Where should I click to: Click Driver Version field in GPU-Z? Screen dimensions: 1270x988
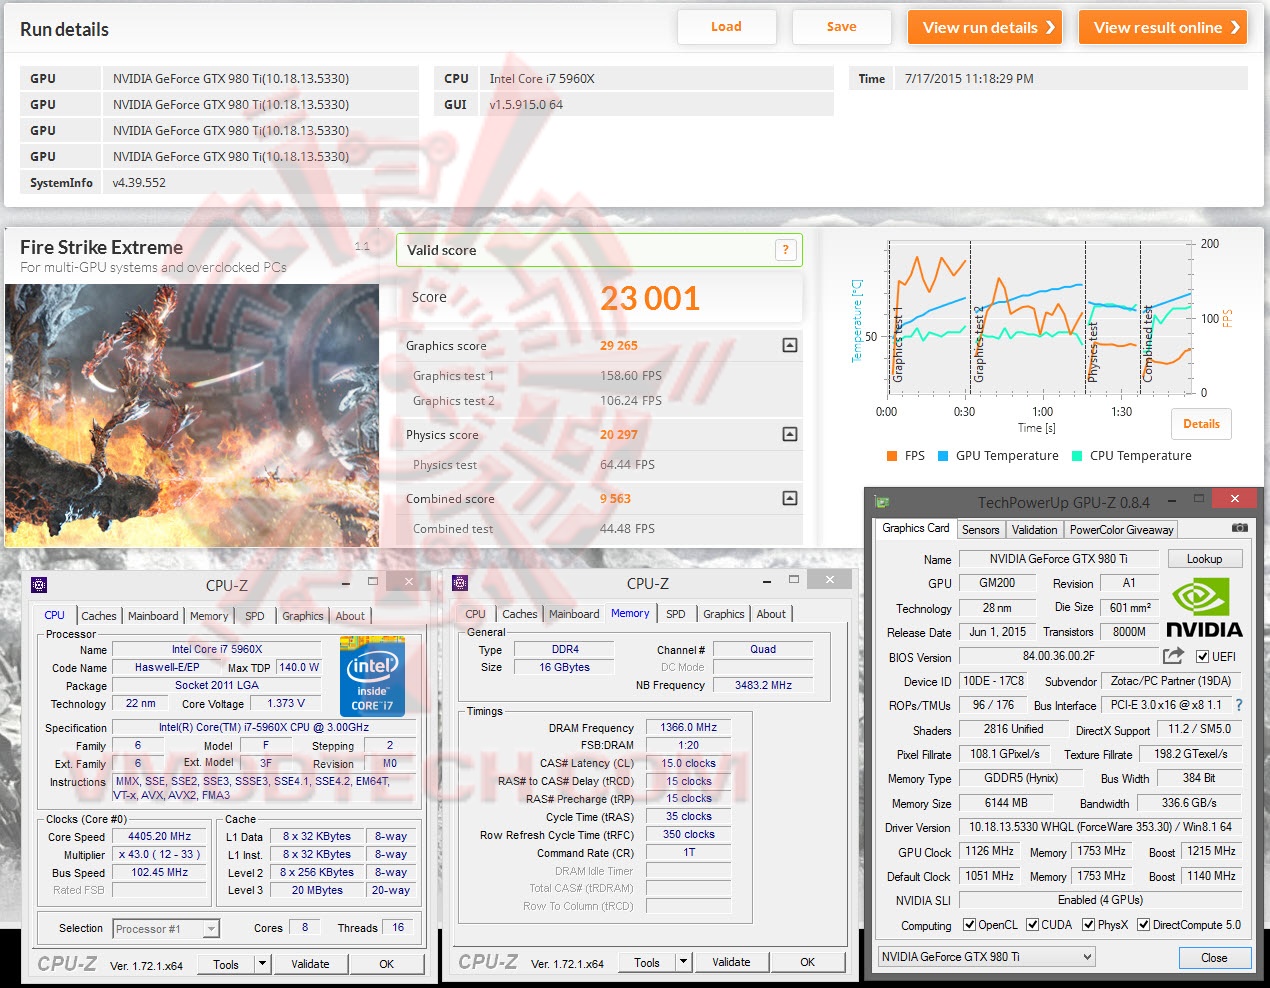[1100, 827]
